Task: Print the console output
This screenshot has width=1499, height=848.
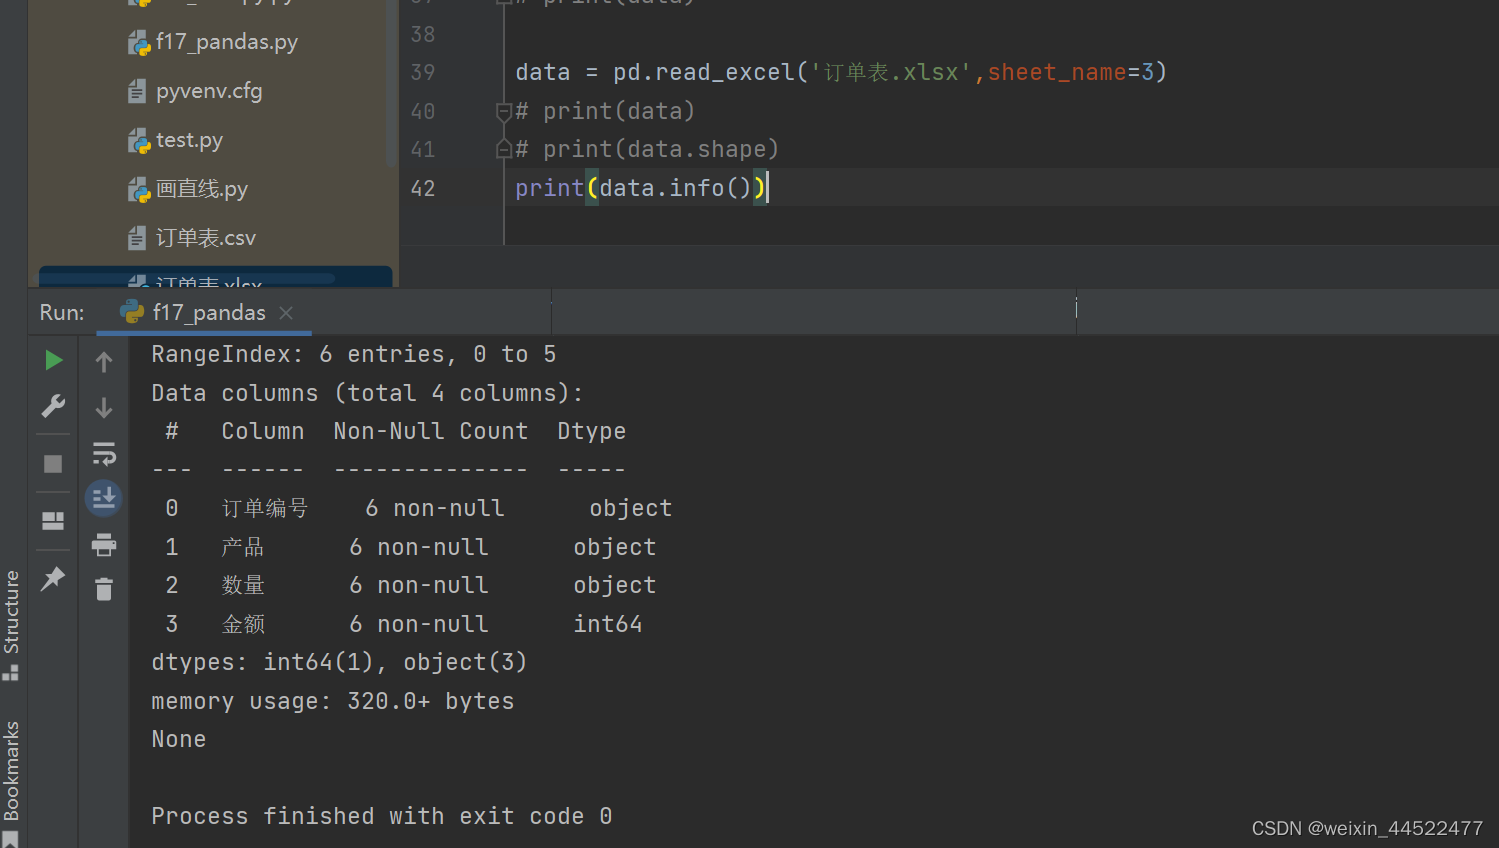Action: (104, 544)
